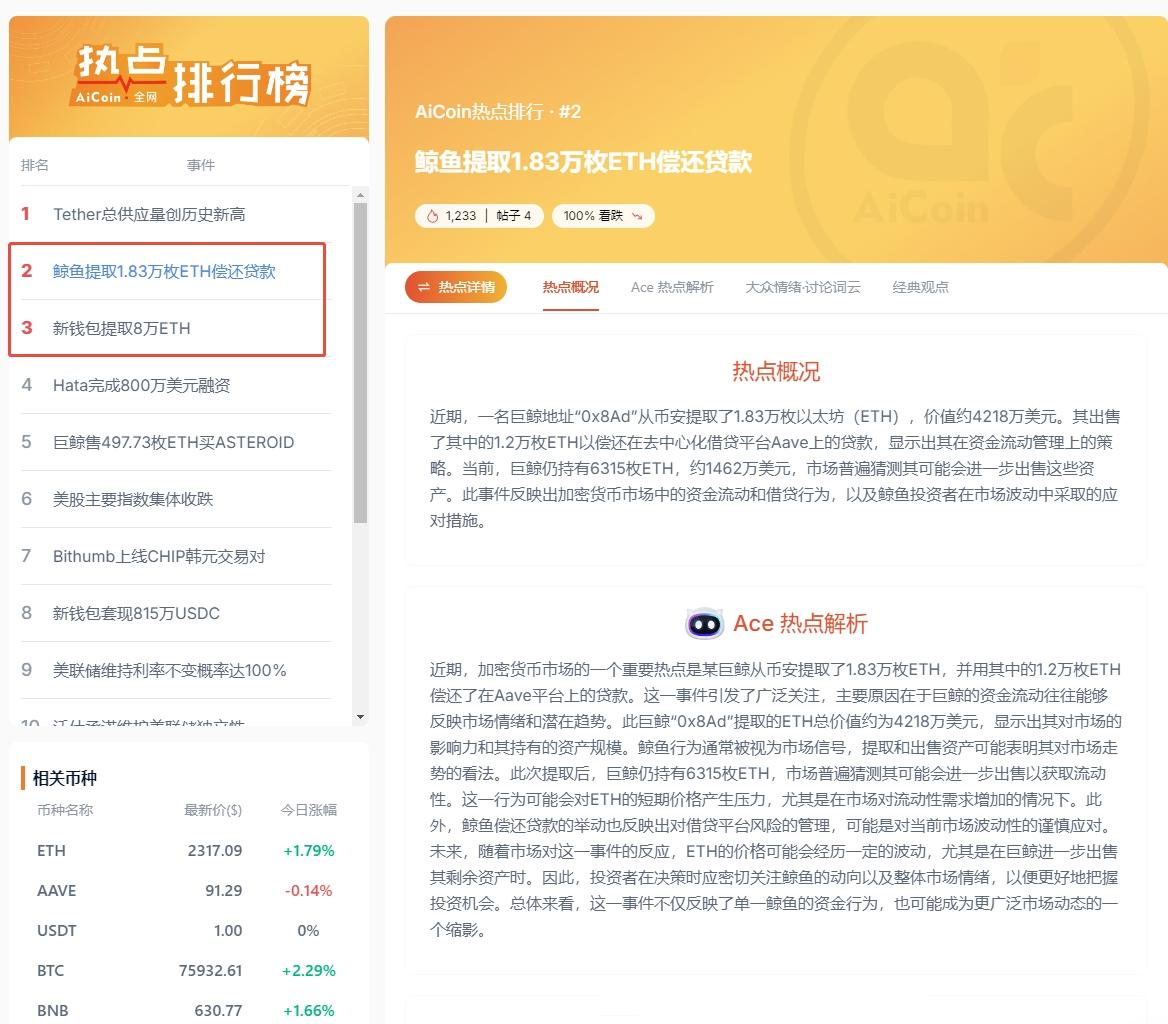Click the 今日涨幅 column header
The image size is (1168, 1024).
[308, 810]
